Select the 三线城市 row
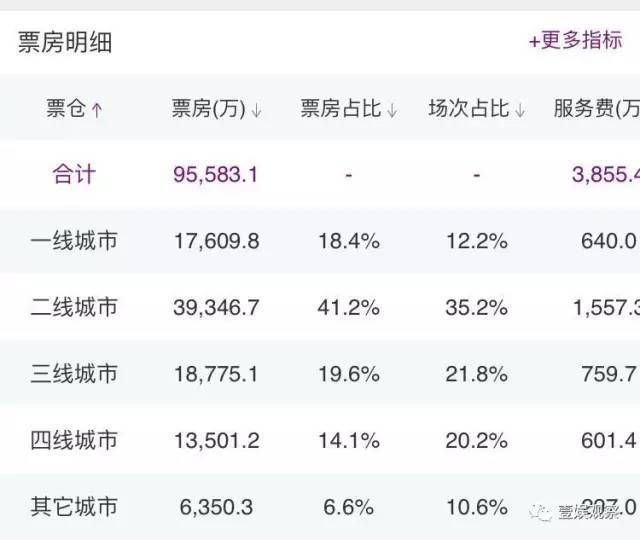 tap(320, 373)
